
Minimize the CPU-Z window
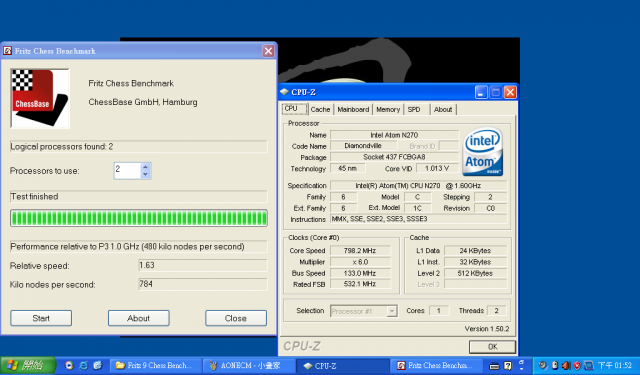pyautogui.click(x=481, y=92)
